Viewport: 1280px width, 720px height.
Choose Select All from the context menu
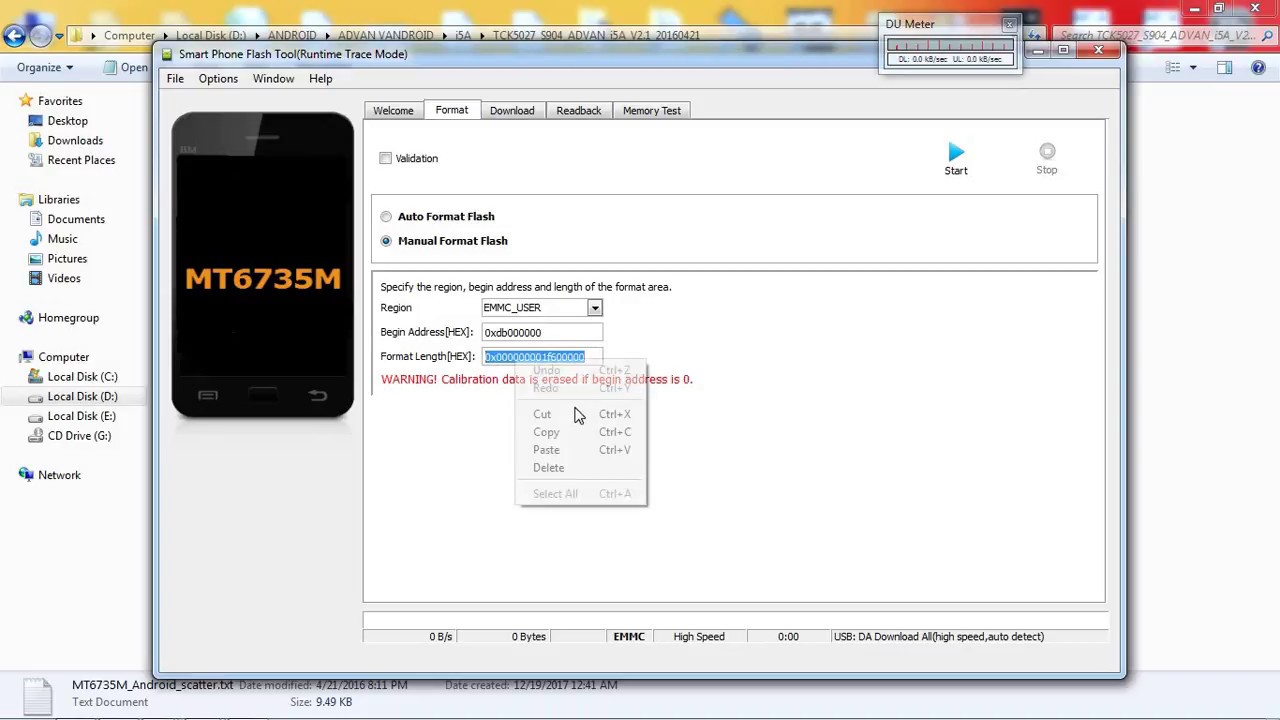coord(581,494)
